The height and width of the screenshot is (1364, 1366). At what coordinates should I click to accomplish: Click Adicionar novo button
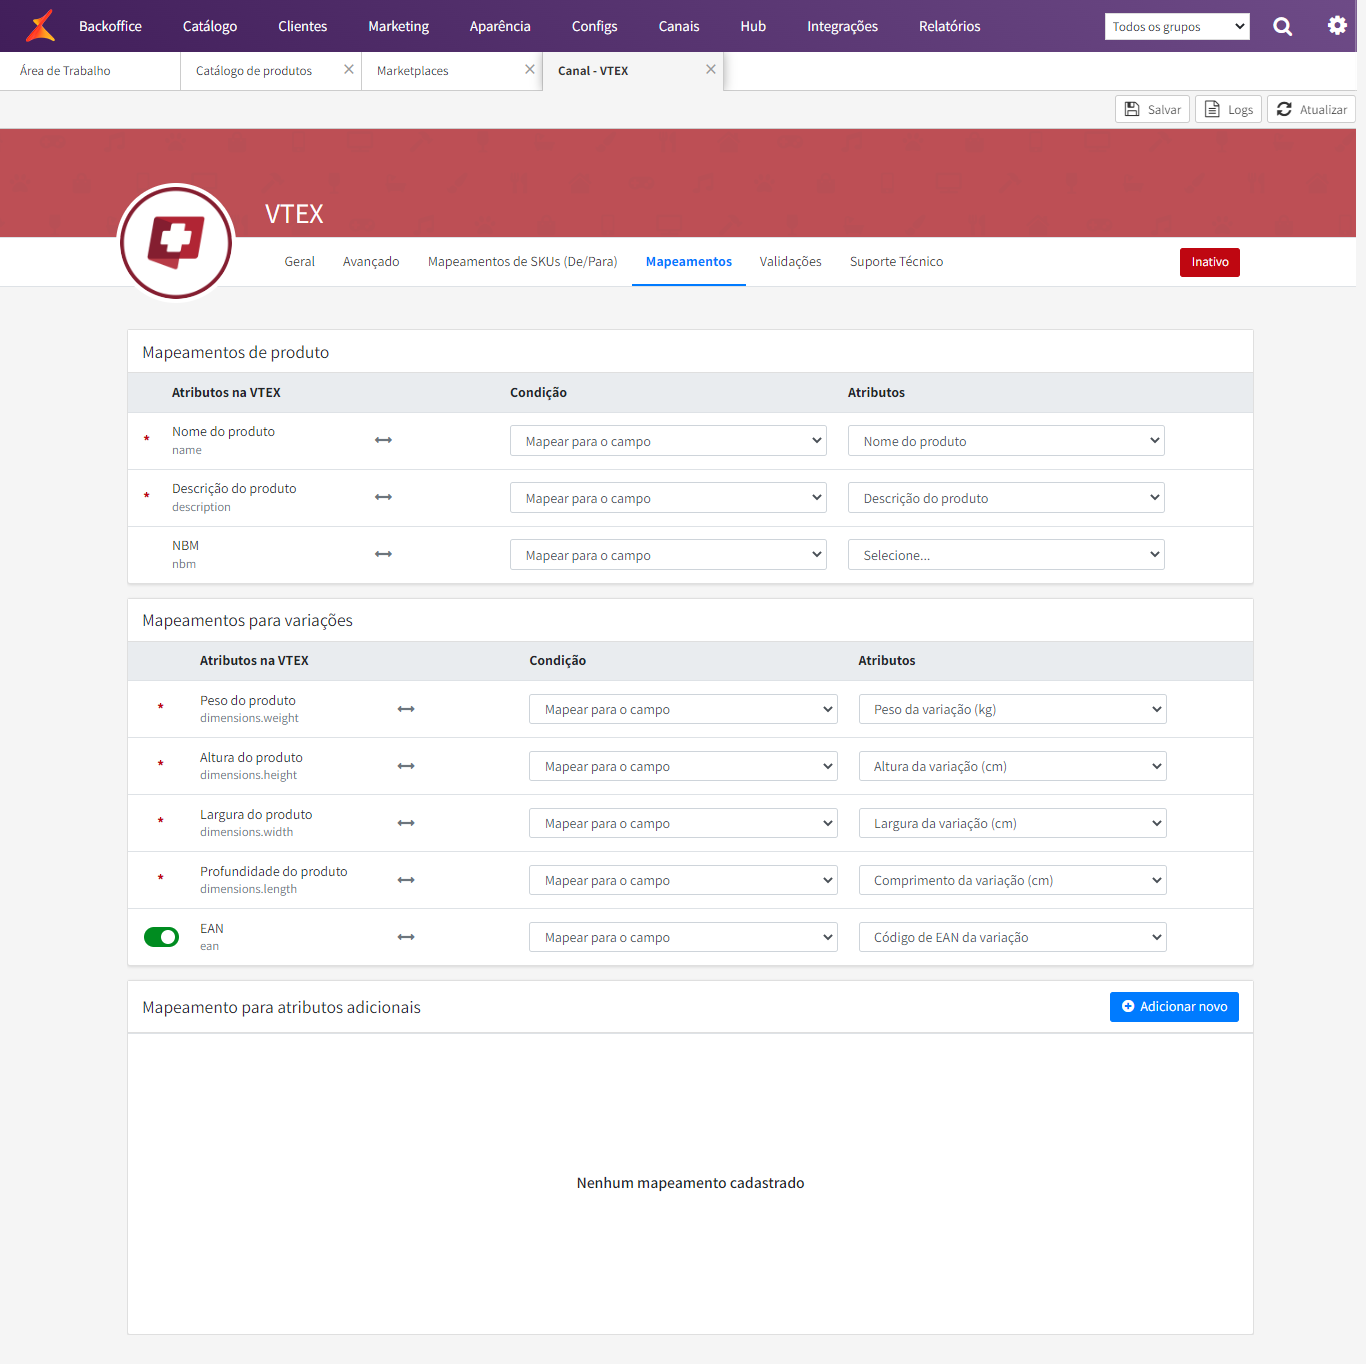1174,1007
